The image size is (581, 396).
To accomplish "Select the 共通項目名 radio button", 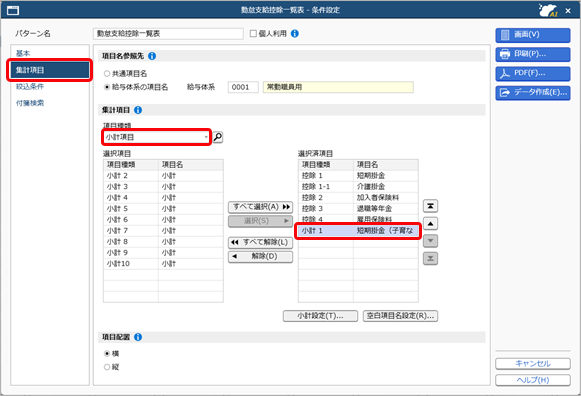I will tap(107, 74).
